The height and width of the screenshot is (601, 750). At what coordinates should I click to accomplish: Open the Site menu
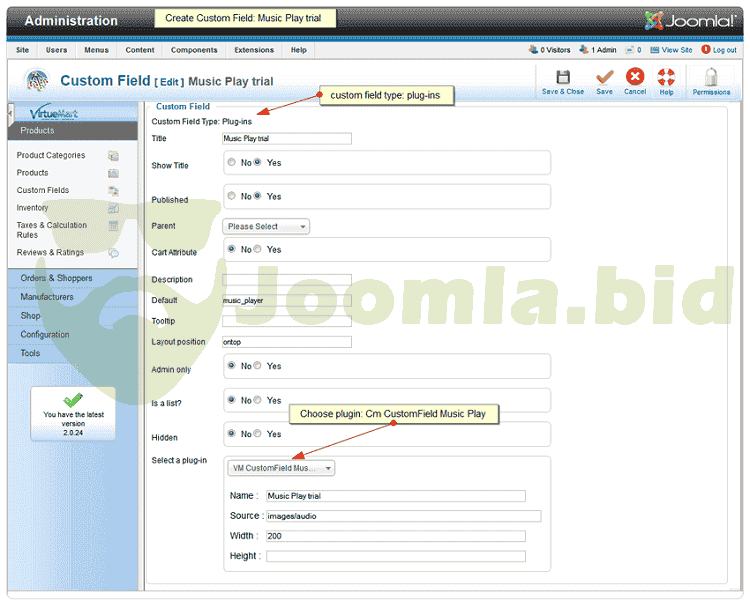click(x=22, y=50)
